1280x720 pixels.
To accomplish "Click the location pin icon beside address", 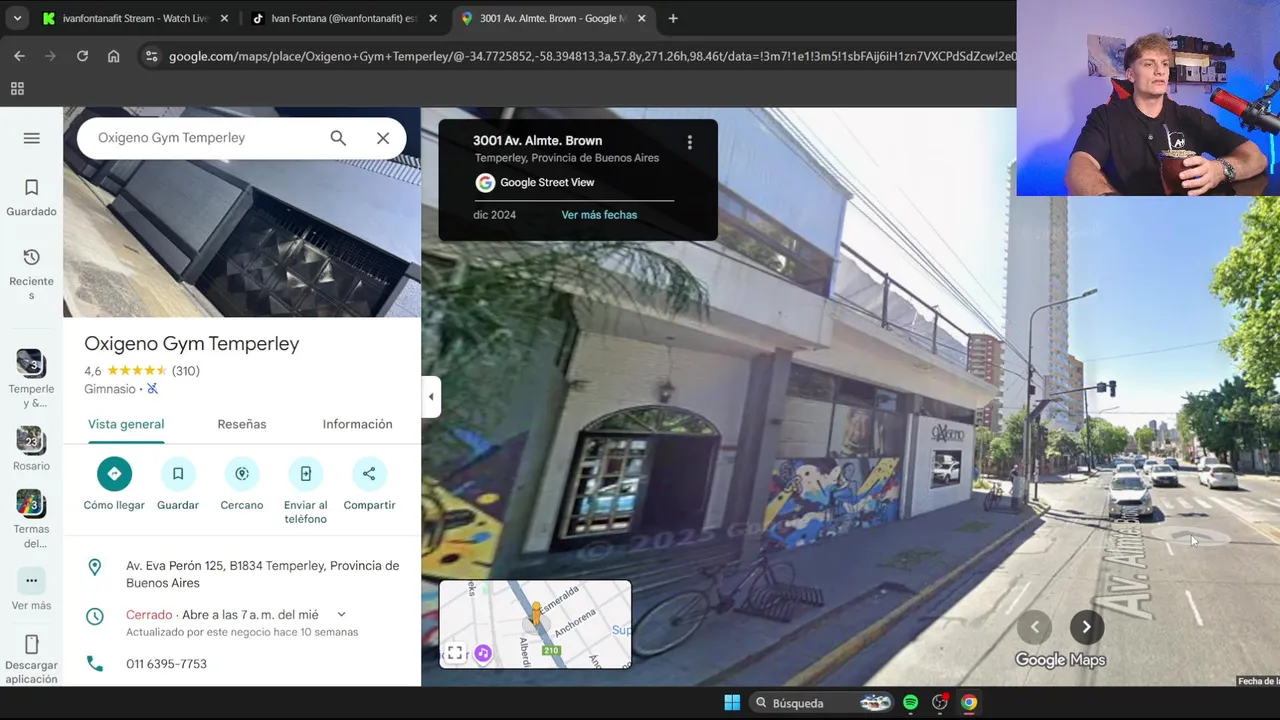I will (95, 567).
